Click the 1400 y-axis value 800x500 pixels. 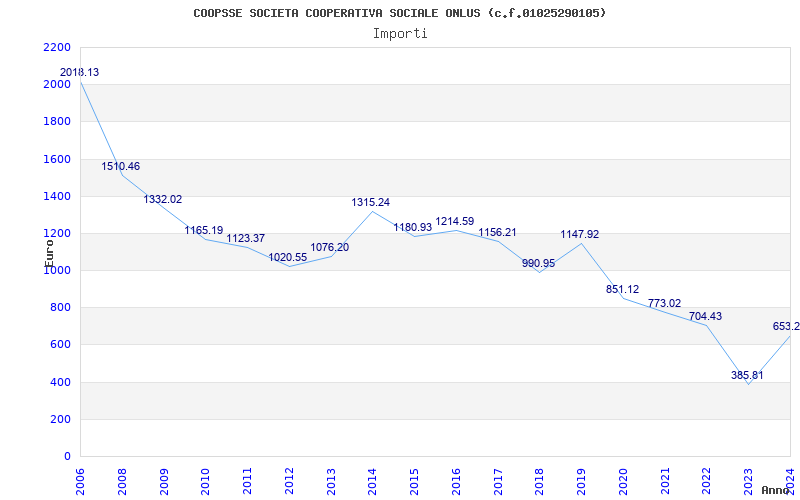(x=57, y=196)
